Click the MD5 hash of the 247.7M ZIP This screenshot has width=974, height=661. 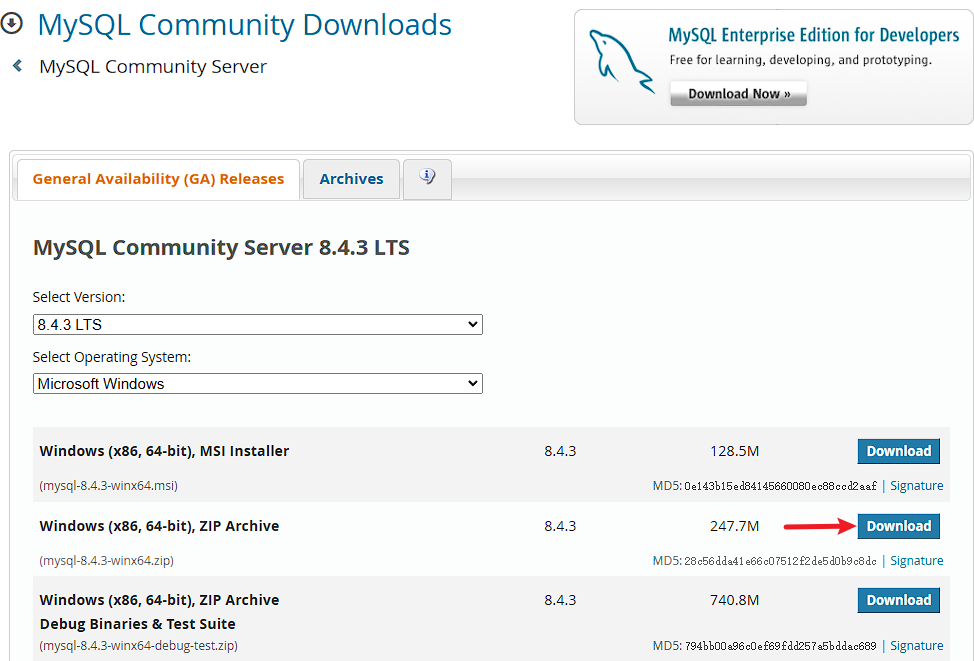[780, 561]
